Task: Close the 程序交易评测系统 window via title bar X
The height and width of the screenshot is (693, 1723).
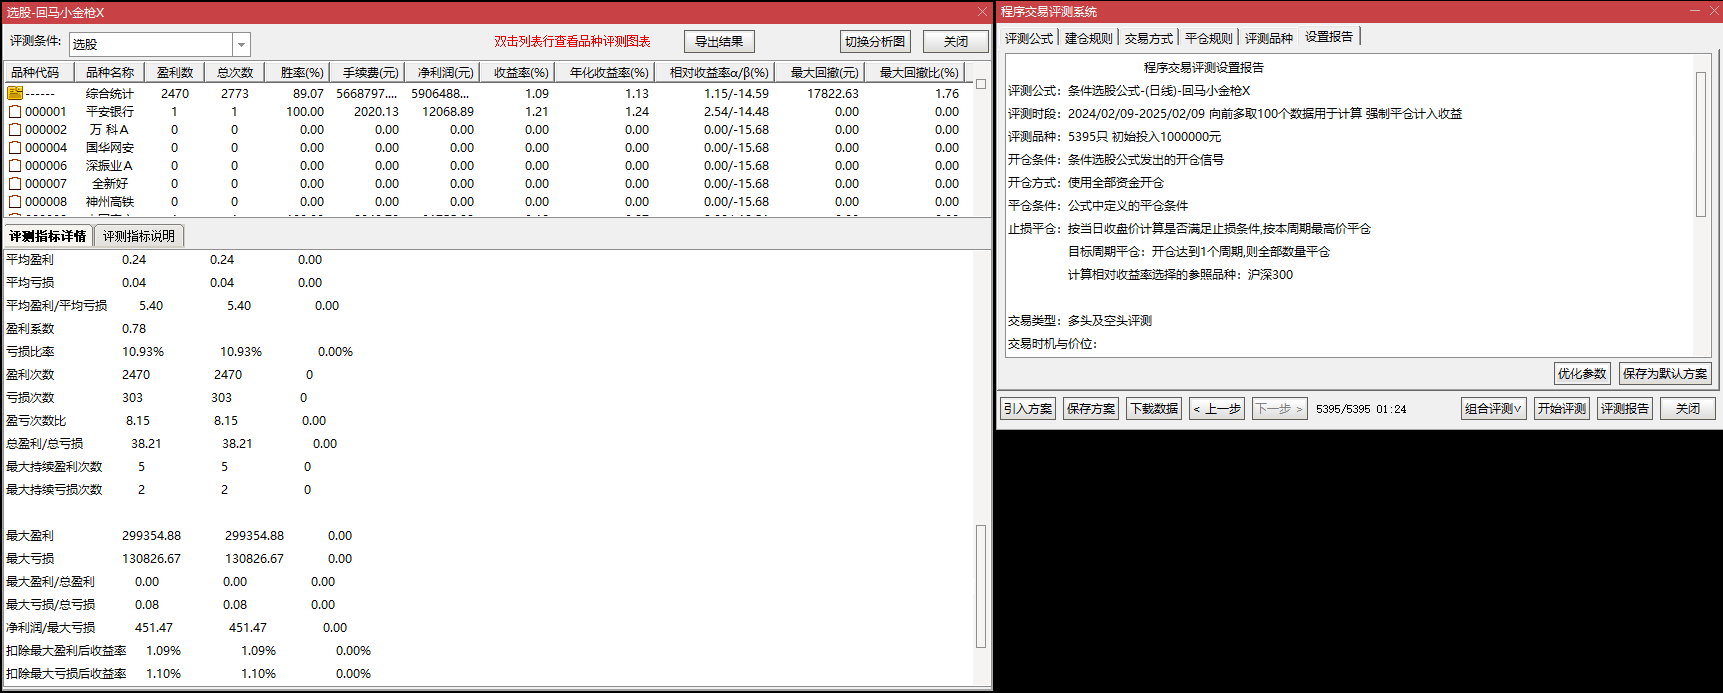Action: (x=1712, y=11)
